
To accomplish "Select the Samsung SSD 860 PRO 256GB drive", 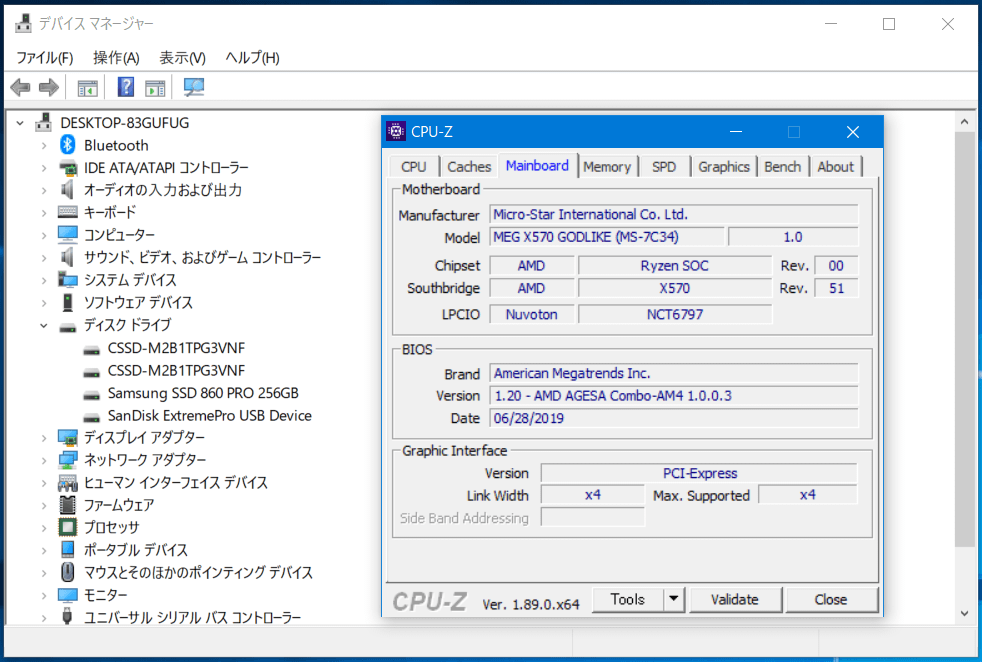I will tap(203, 393).
